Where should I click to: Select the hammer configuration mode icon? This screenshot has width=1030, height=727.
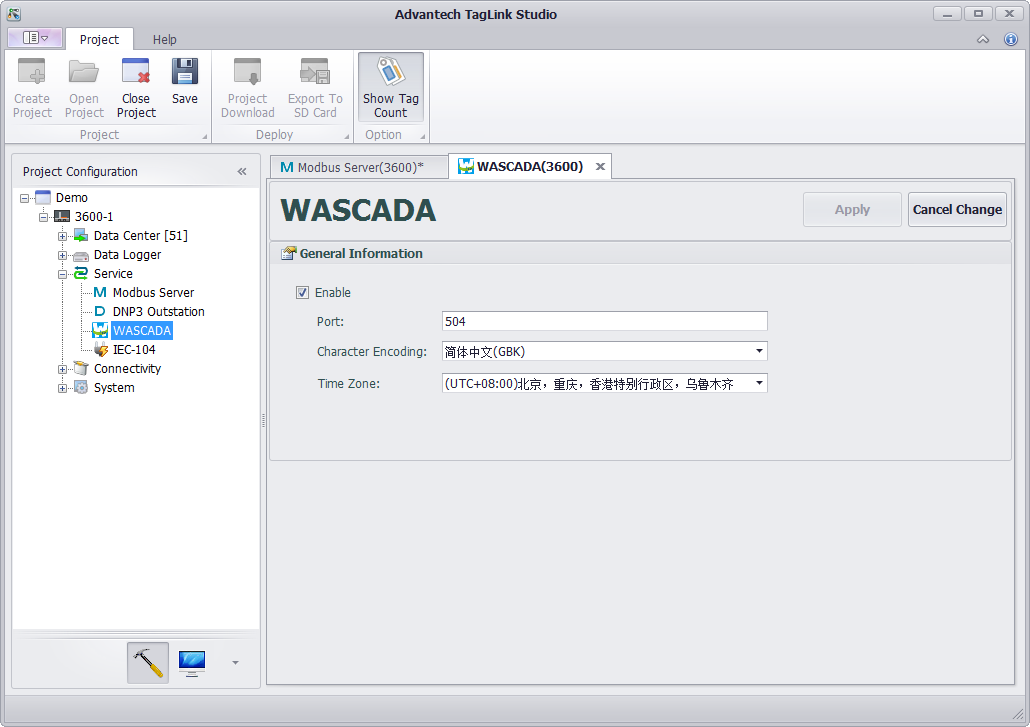tap(148, 662)
